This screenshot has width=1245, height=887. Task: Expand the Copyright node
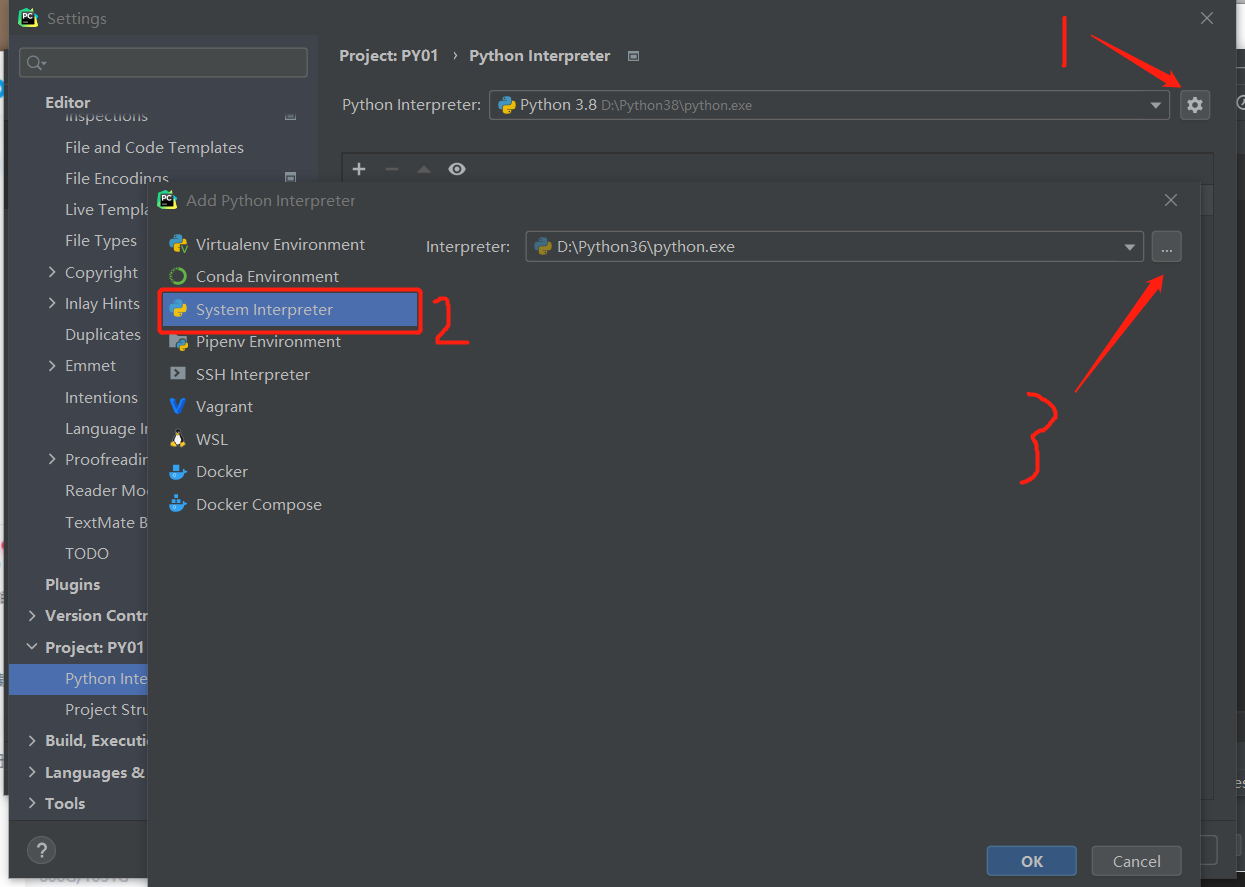pos(52,272)
